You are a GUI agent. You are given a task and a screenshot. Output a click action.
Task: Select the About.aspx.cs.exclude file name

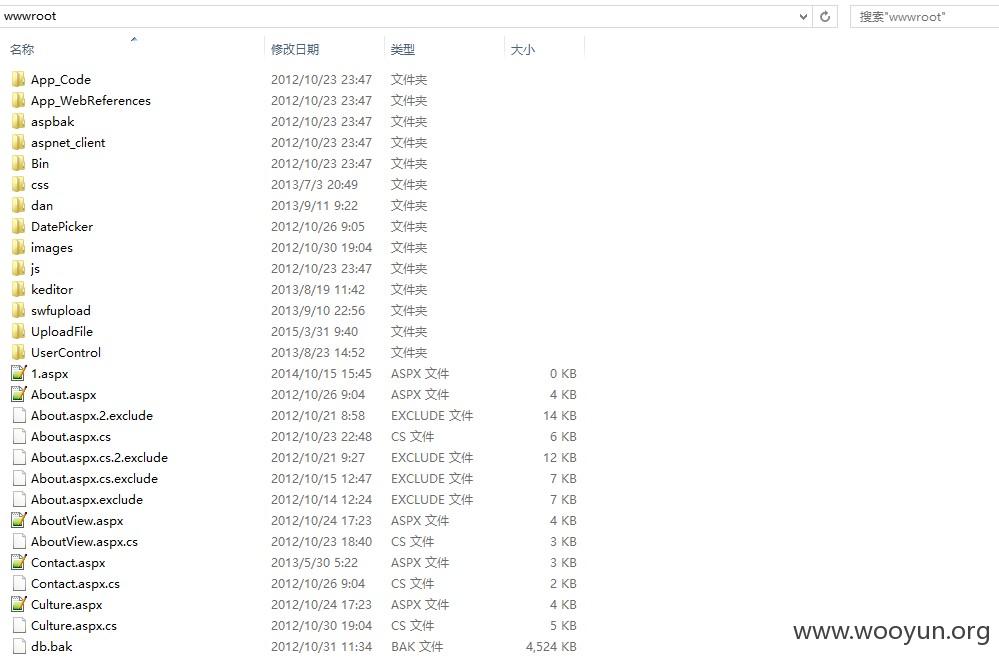(x=94, y=478)
